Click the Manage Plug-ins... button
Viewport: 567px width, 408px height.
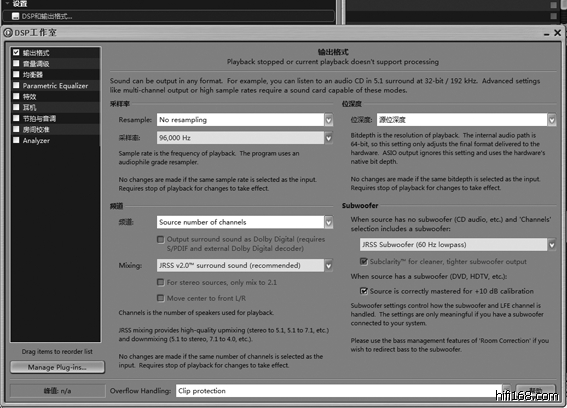(57, 367)
